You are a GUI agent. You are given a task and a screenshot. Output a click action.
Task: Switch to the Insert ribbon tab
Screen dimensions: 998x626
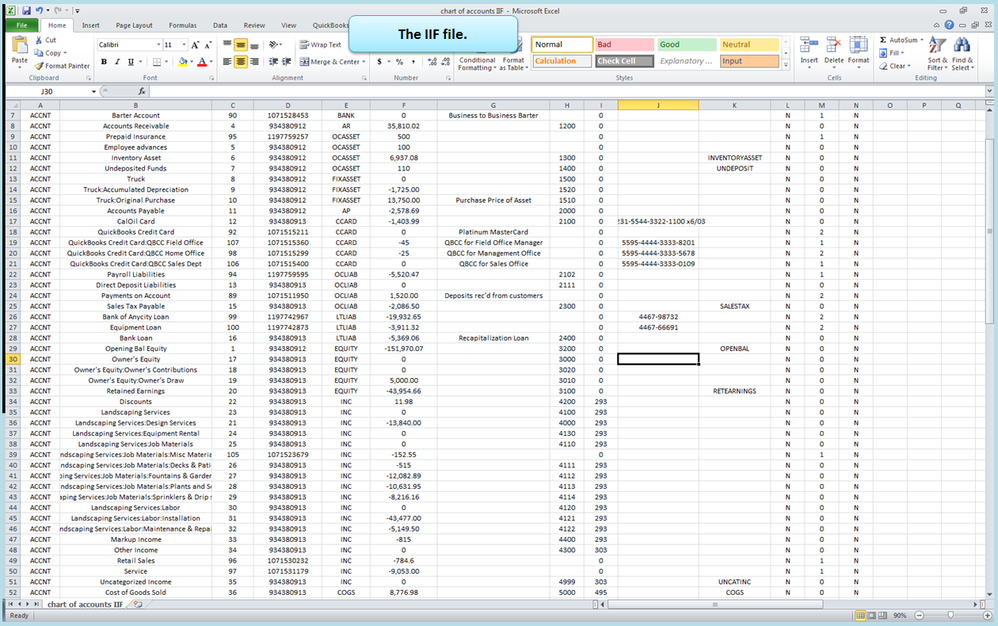[x=90, y=25]
